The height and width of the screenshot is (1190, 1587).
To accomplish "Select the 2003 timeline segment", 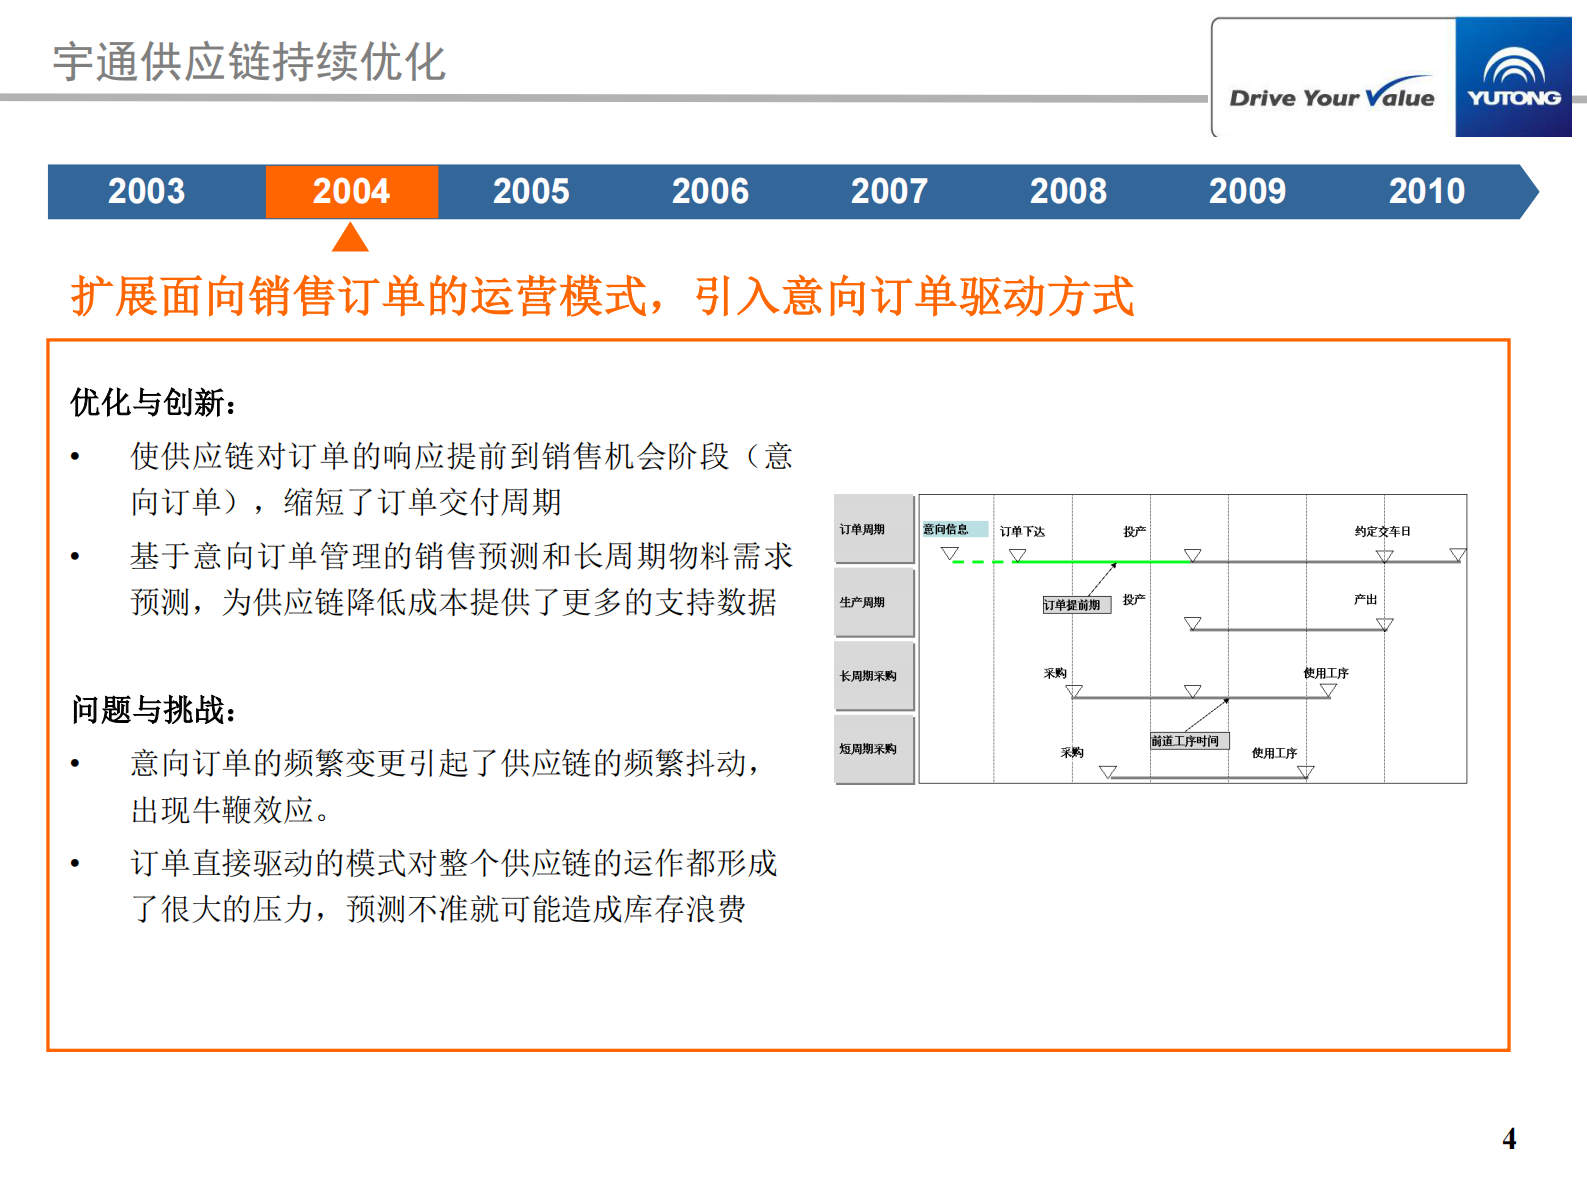I will point(147,191).
